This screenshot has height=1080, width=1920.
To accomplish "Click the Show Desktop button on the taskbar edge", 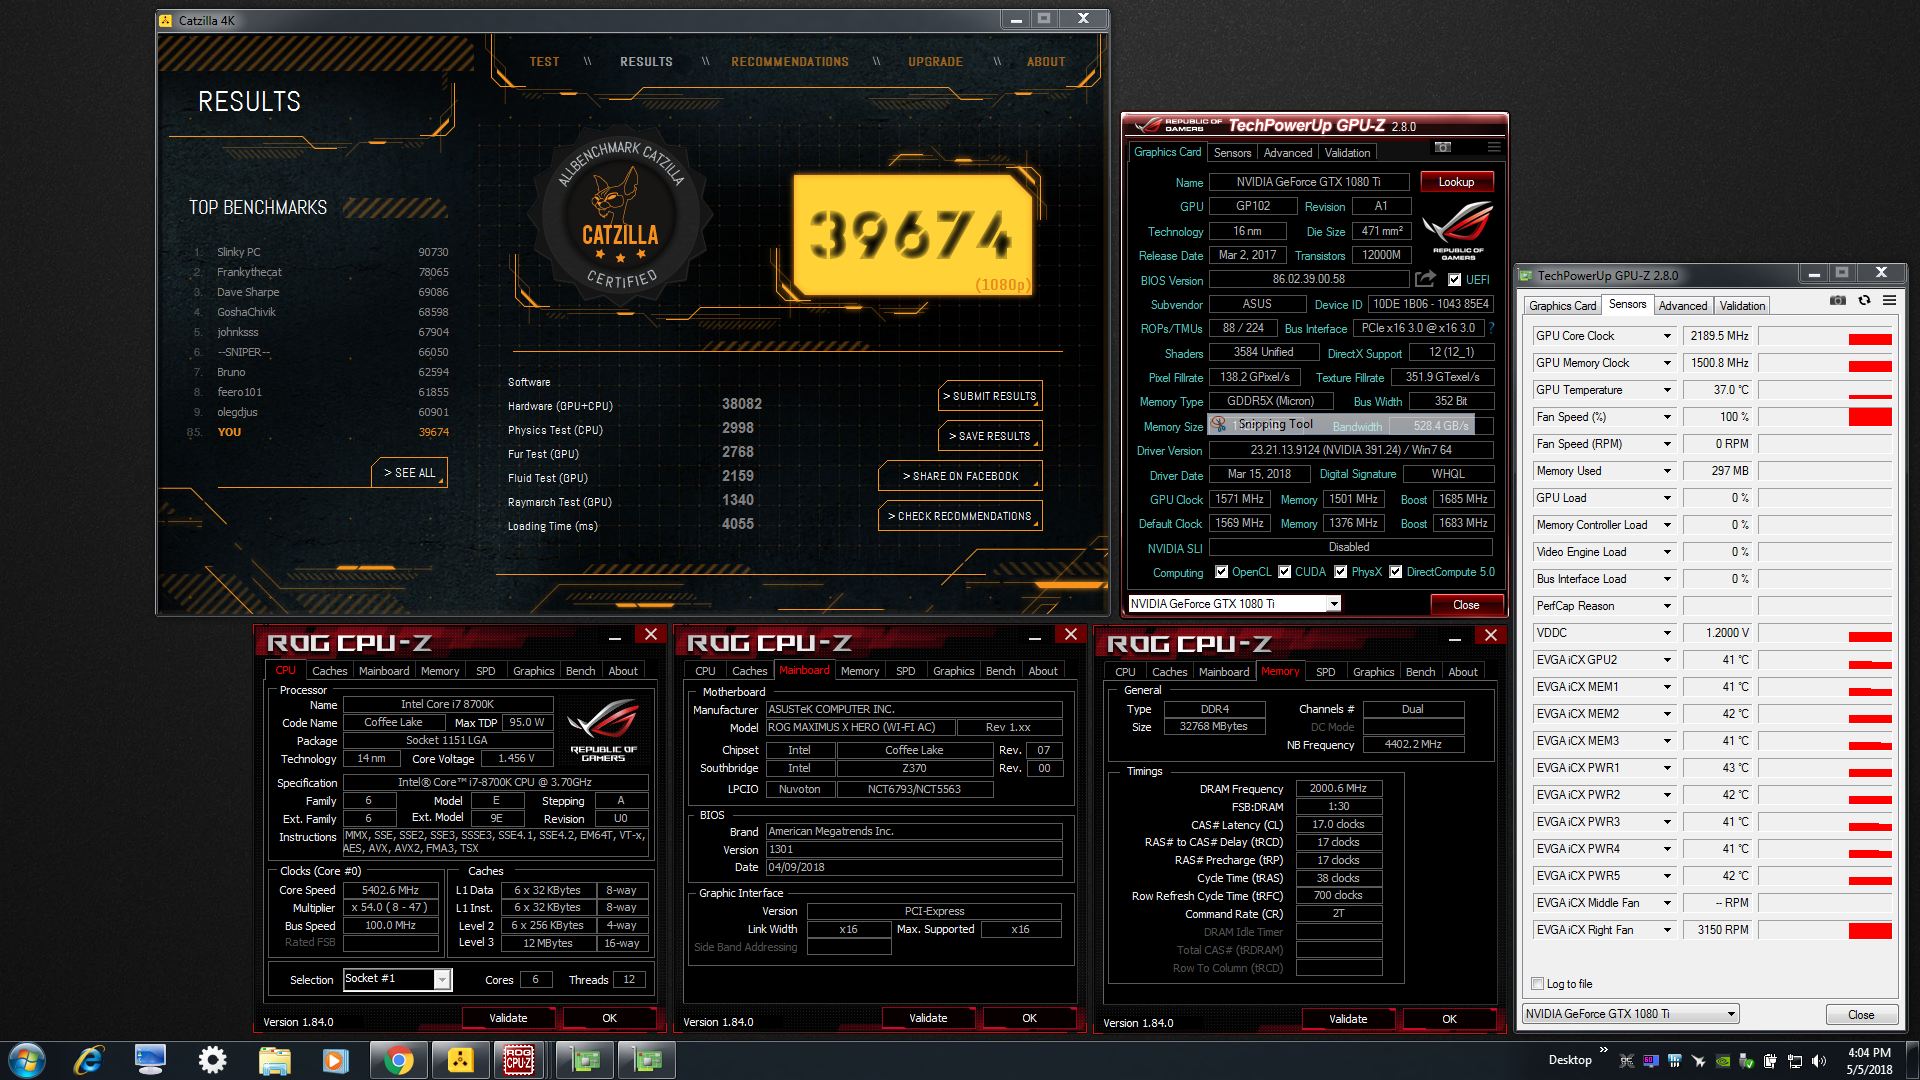I will pos(1912,1060).
